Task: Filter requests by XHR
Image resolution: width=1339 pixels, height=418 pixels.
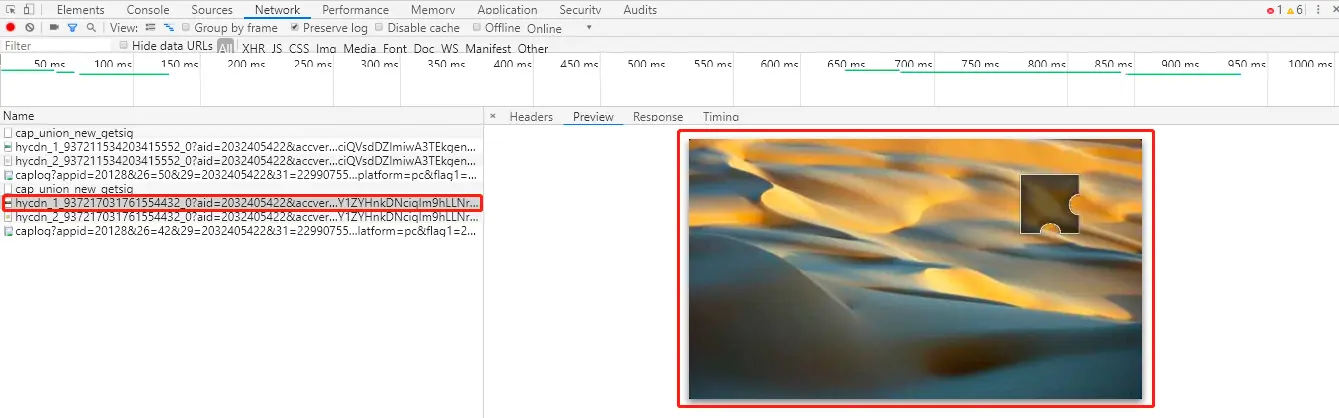Action: [254, 48]
